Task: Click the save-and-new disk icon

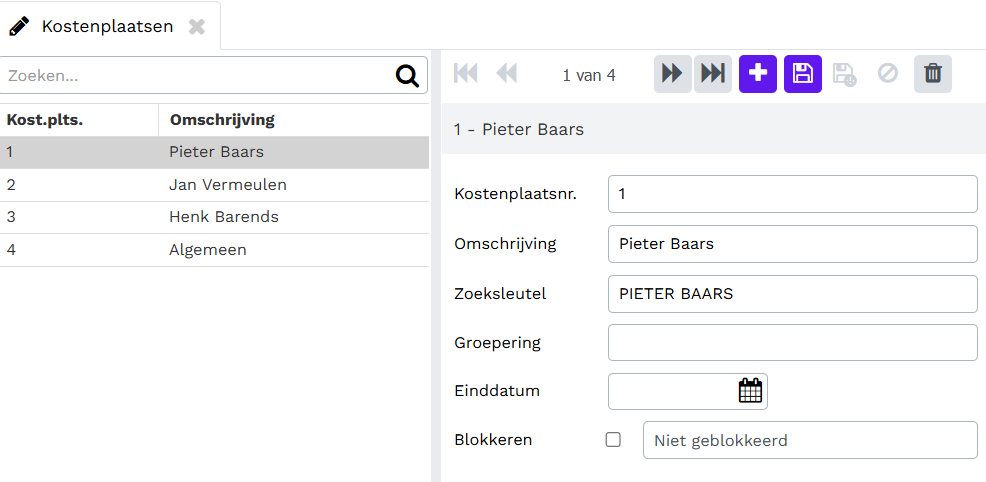Action: [x=845, y=74]
